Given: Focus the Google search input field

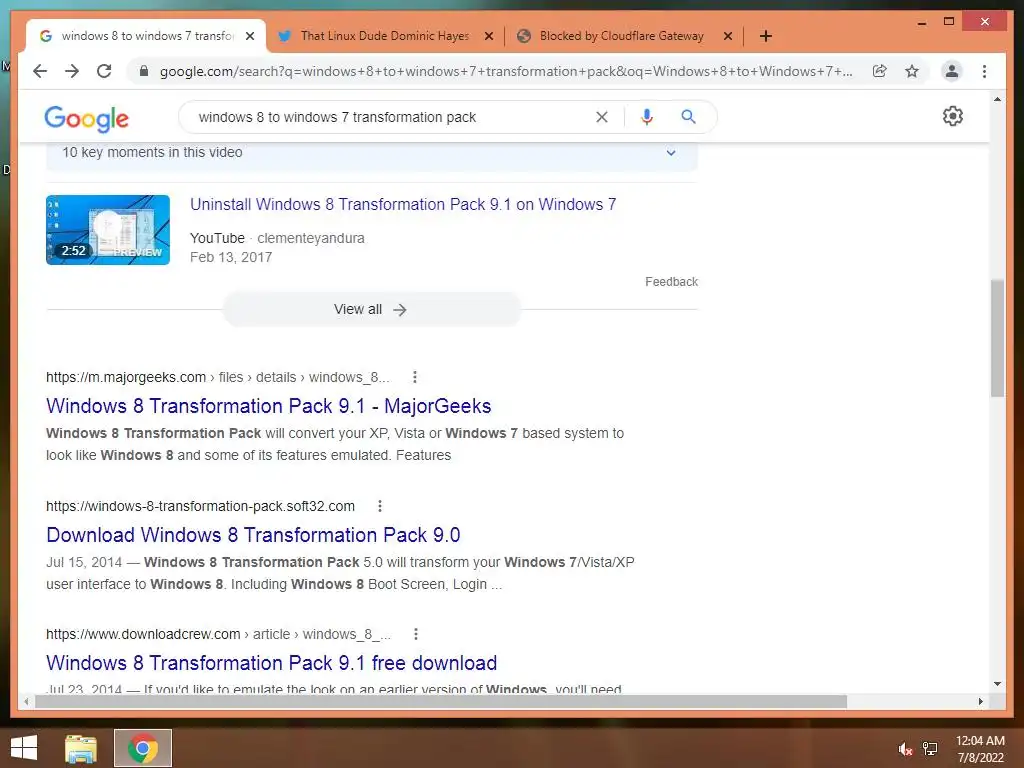Looking at the screenshot, I should pyautogui.click(x=392, y=117).
